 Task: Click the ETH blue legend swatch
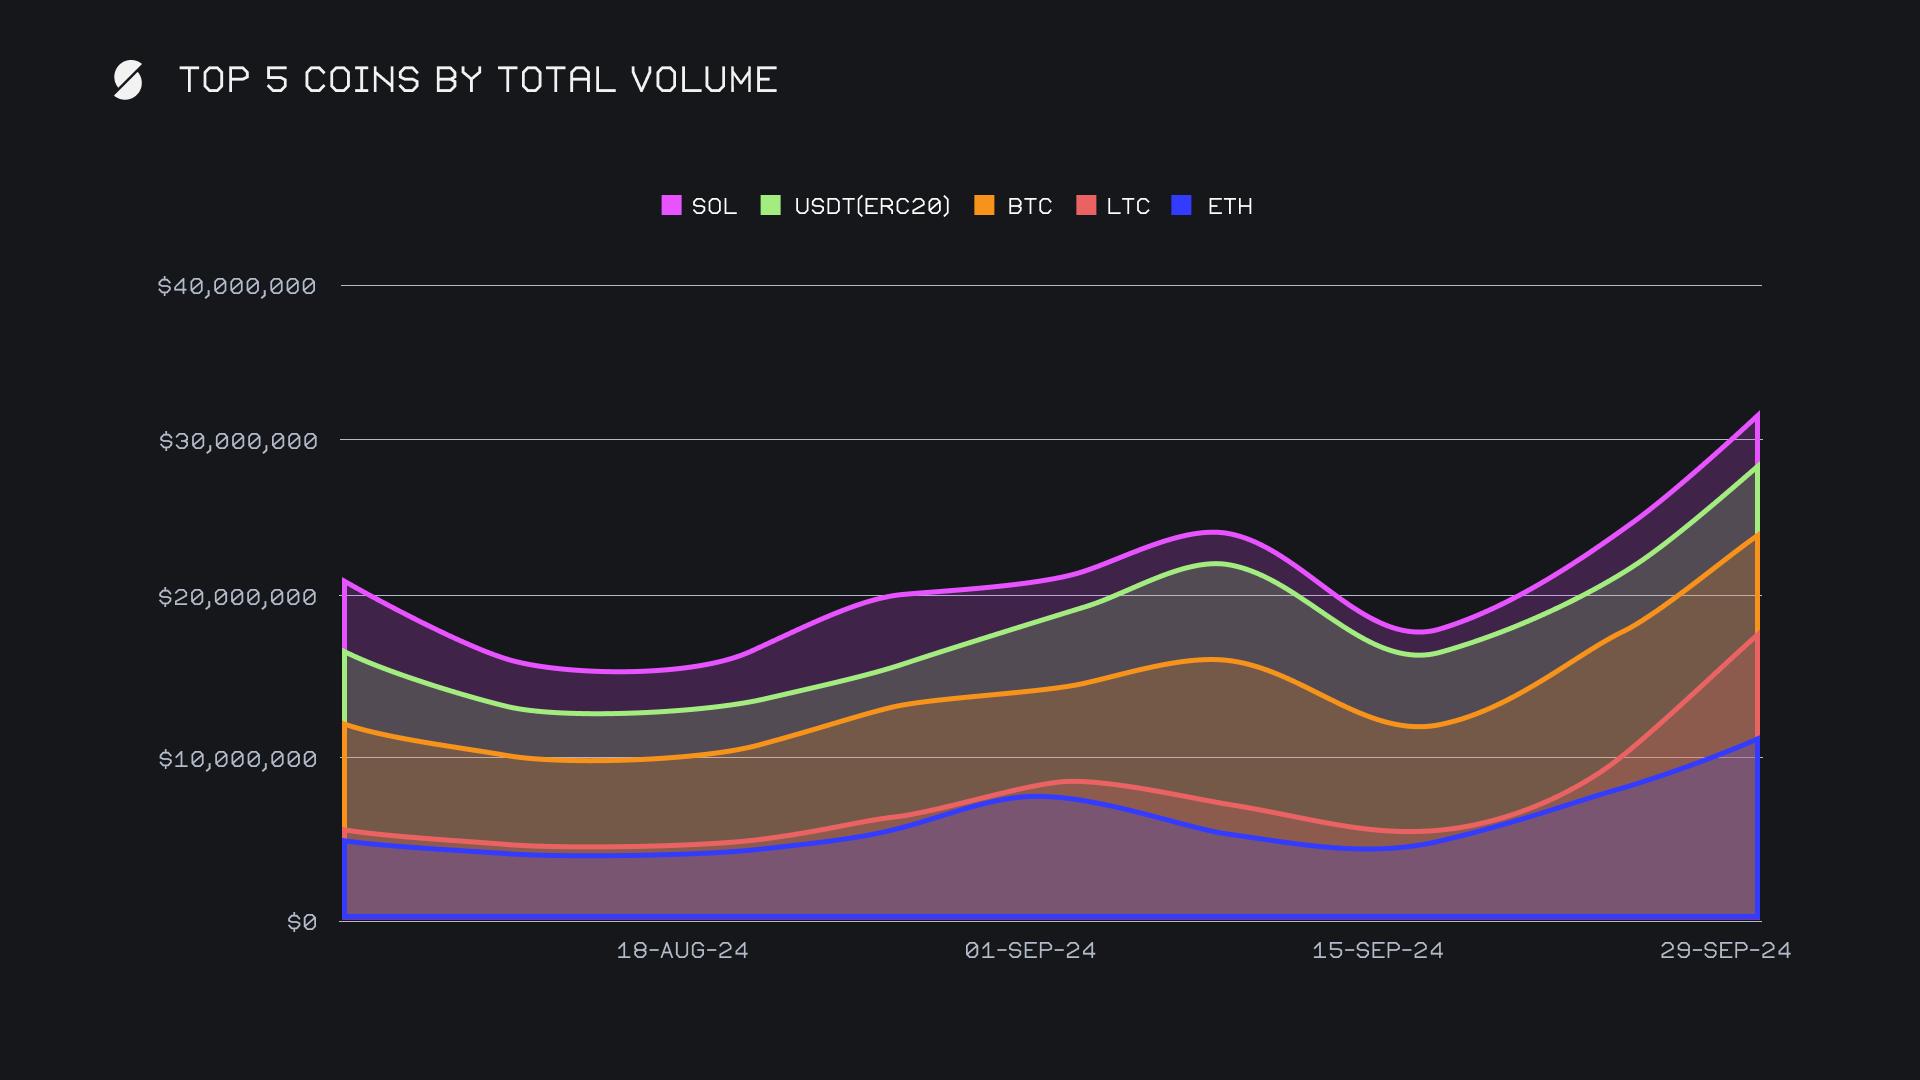1182,206
